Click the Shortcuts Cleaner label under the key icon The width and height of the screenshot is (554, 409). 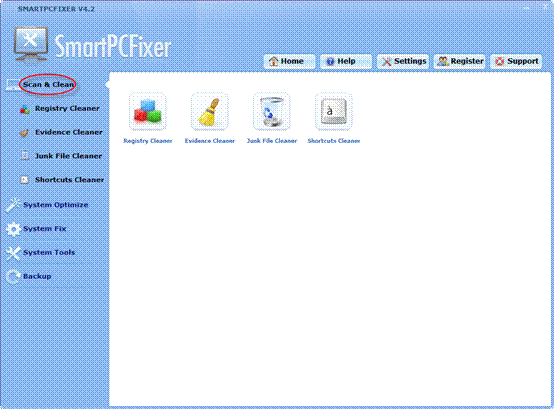click(x=334, y=141)
